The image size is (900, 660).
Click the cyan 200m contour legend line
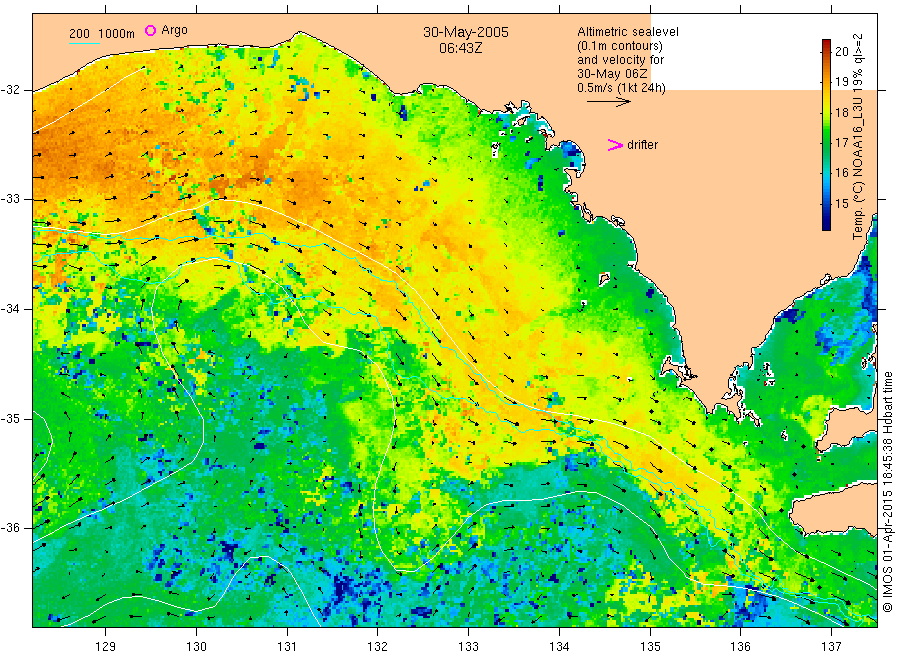coord(84,43)
